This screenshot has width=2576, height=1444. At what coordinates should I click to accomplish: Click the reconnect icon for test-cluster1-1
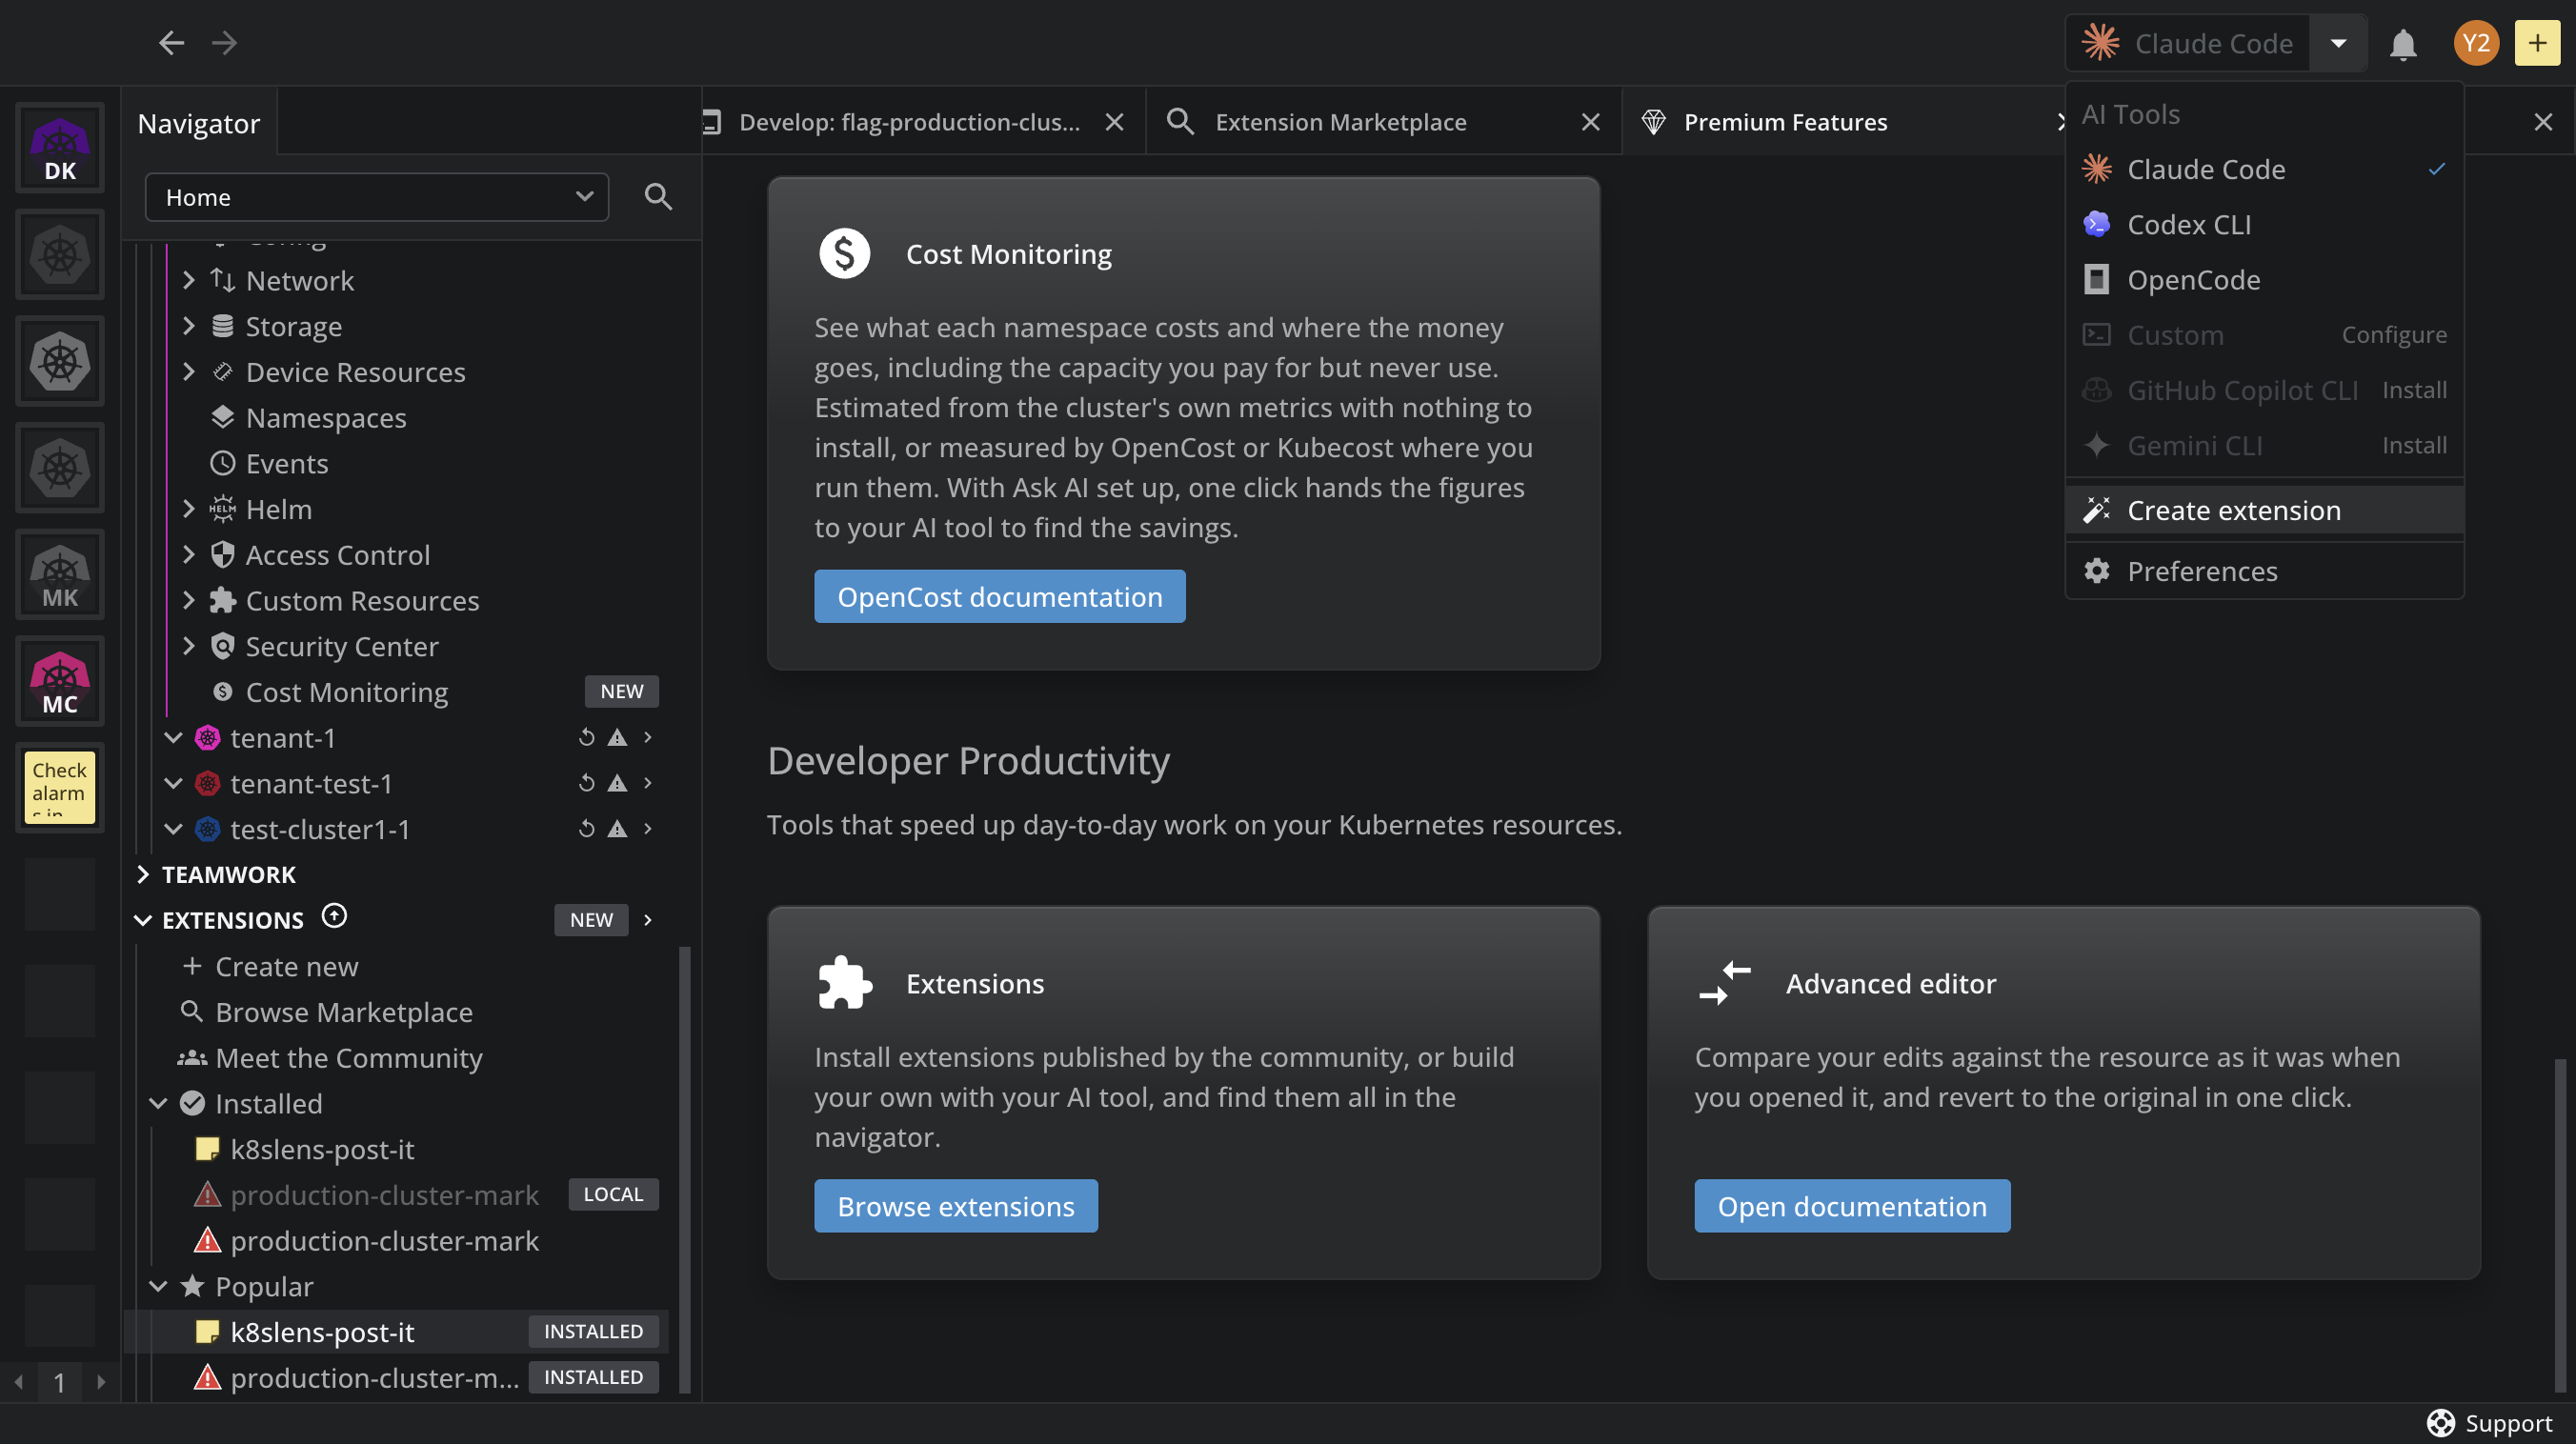587,829
